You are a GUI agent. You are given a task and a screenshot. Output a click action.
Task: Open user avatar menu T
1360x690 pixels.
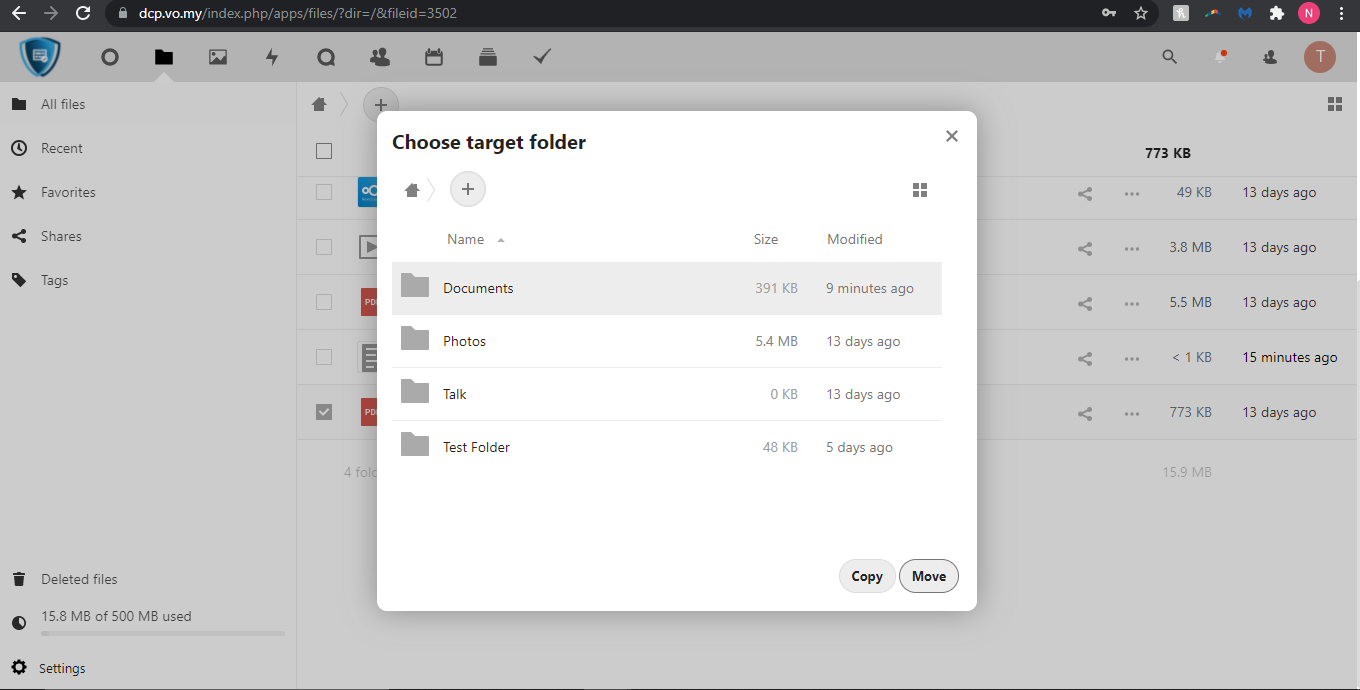pos(1319,57)
